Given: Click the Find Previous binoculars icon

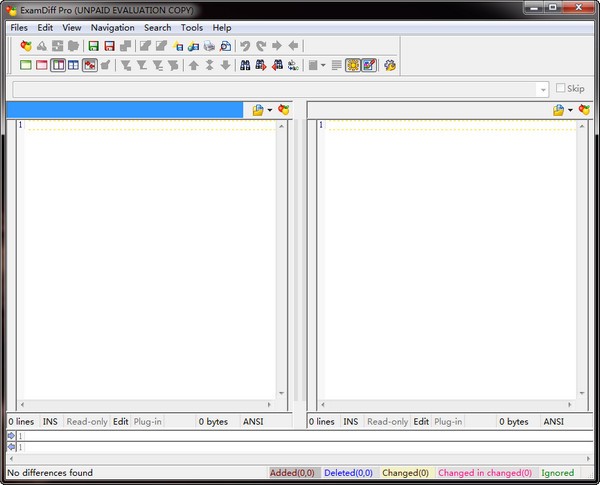Looking at the screenshot, I should [277, 65].
